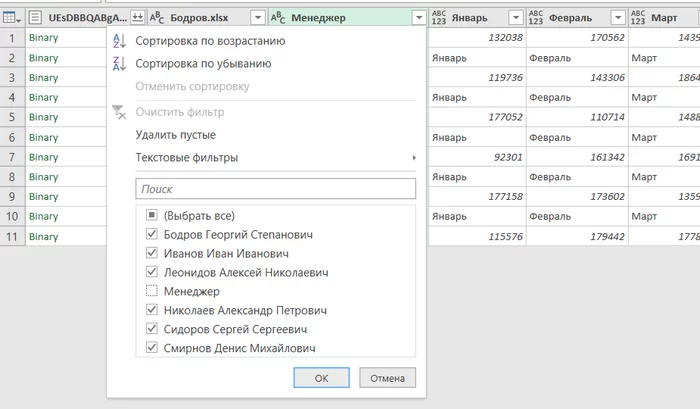Expand the Текстовые фильтры submenu arrow
This screenshot has height=409, width=700.
[x=414, y=158]
